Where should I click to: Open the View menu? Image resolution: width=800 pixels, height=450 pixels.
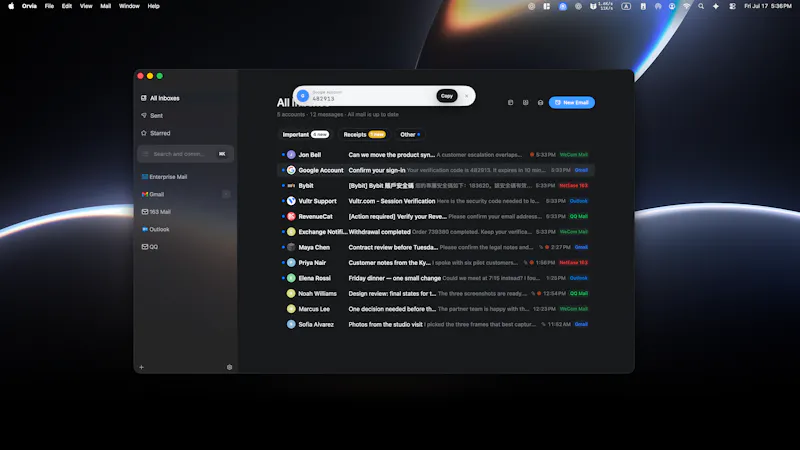coord(86,6)
